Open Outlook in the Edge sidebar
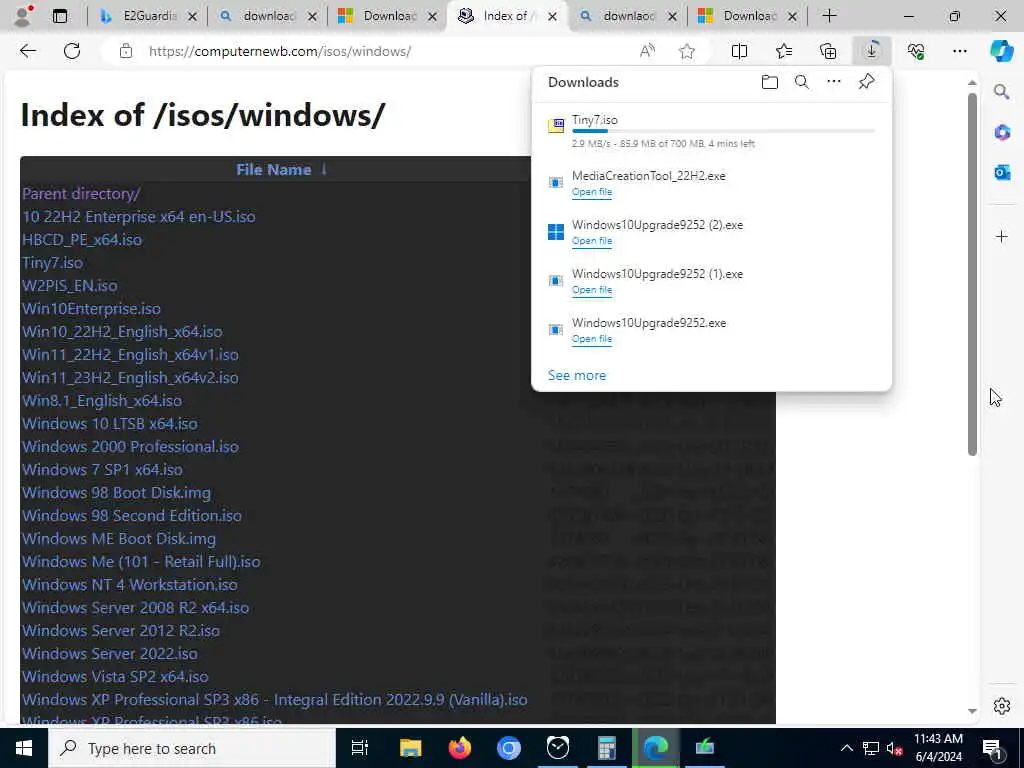 (x=1002, y=172)
